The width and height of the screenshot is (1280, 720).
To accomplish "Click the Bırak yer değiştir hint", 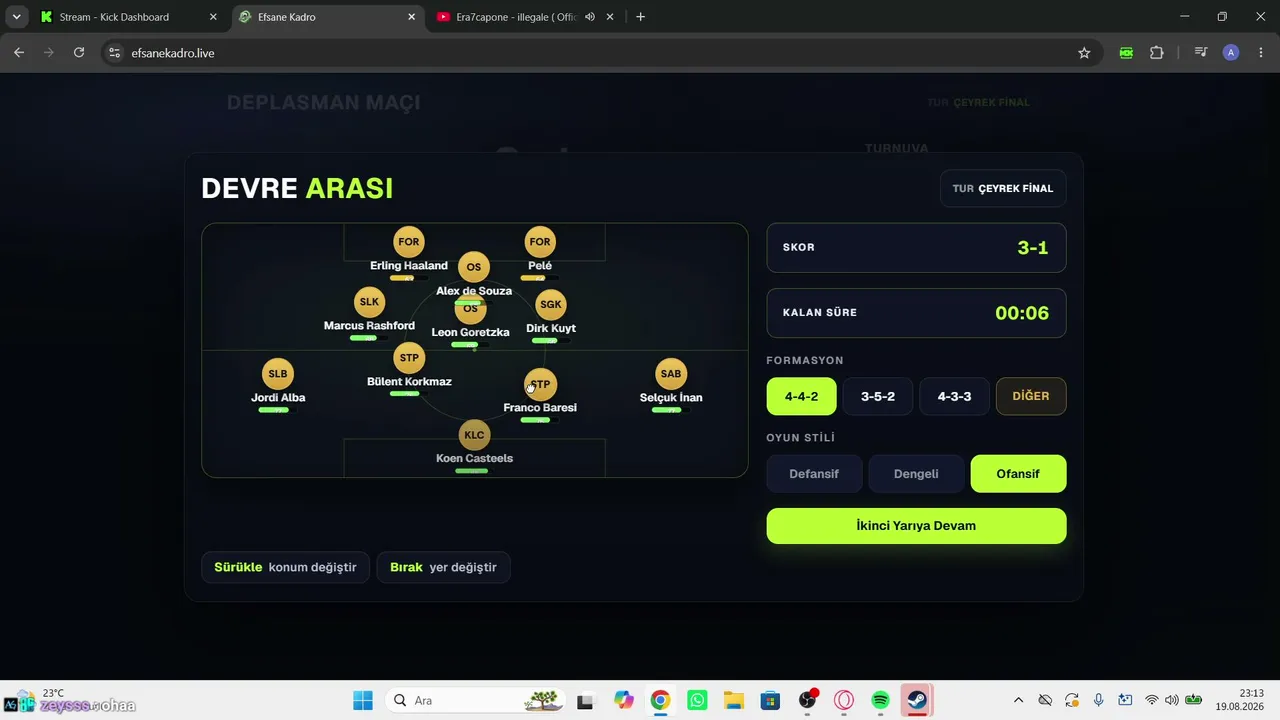I will pyautogui.click(x=443, y=567).
